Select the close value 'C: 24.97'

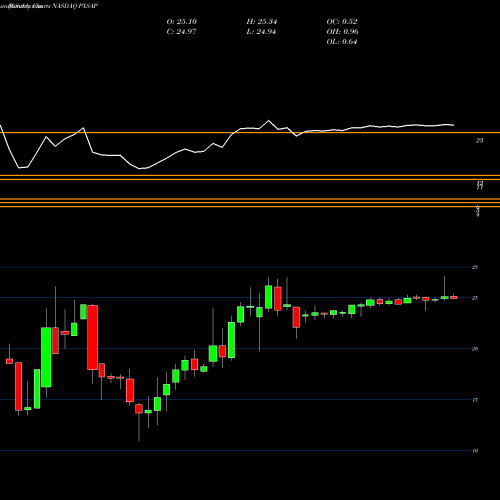(181, 32)
